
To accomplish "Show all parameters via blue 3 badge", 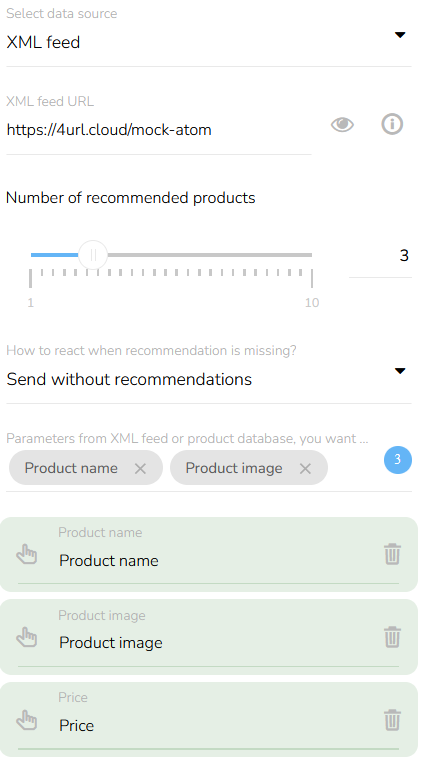I will [x=398, y=459].
